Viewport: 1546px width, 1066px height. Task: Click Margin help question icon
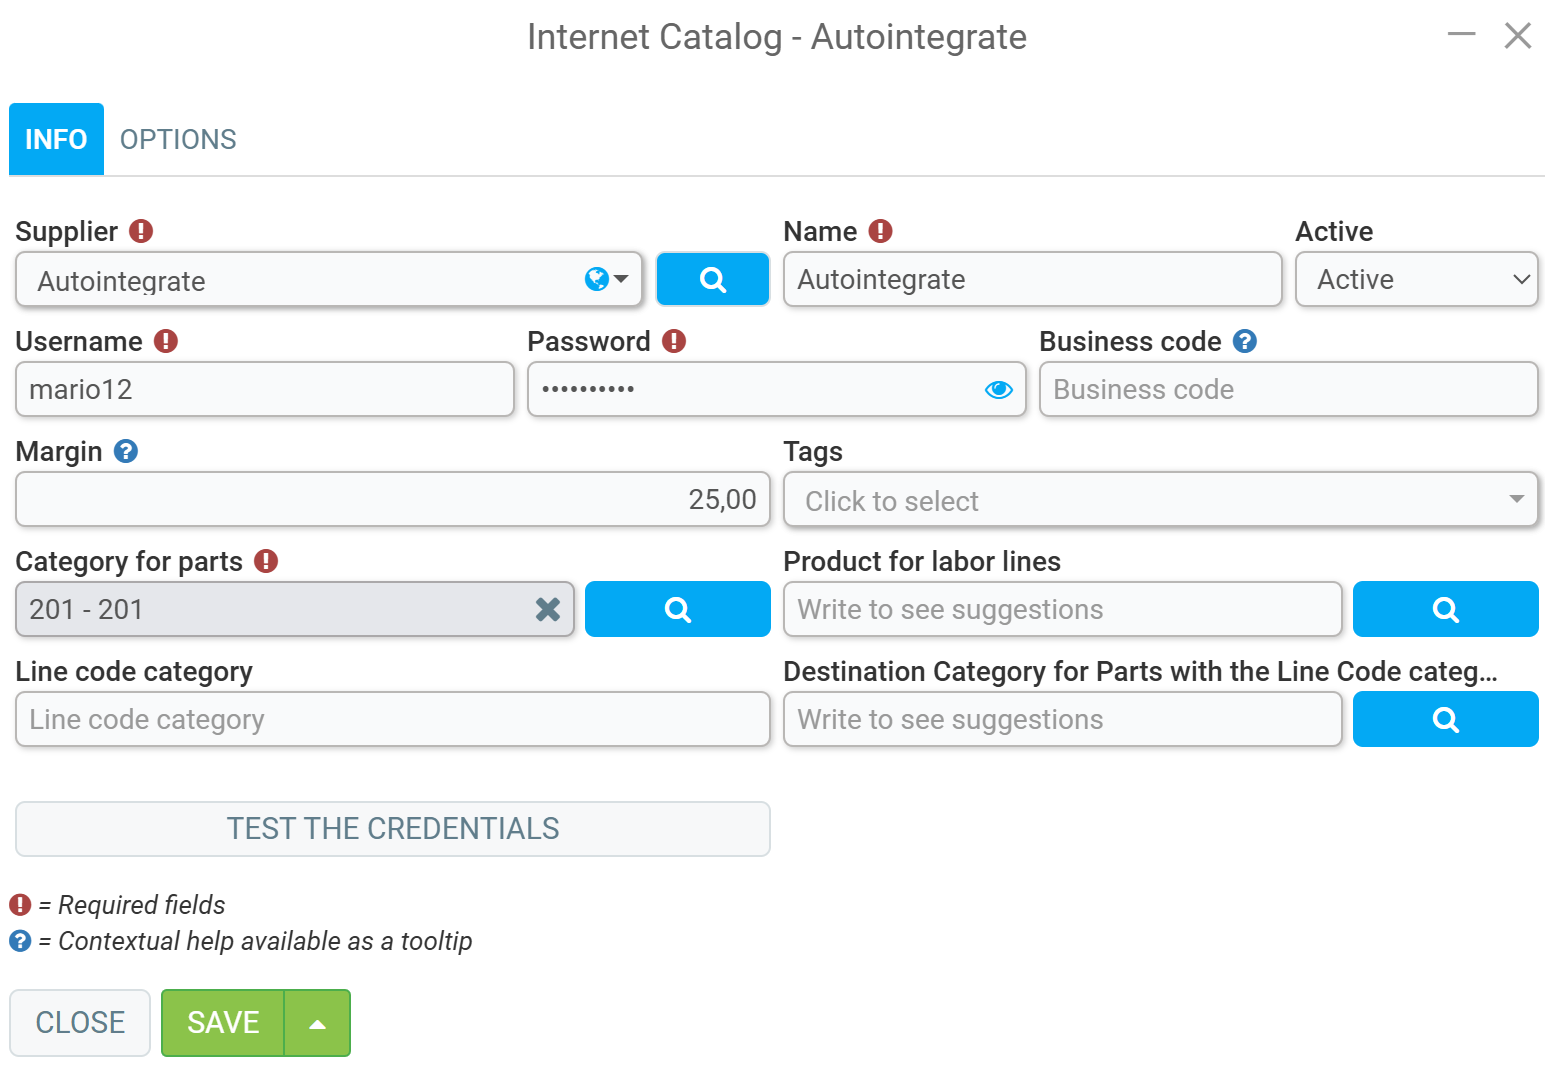(125, 451)
